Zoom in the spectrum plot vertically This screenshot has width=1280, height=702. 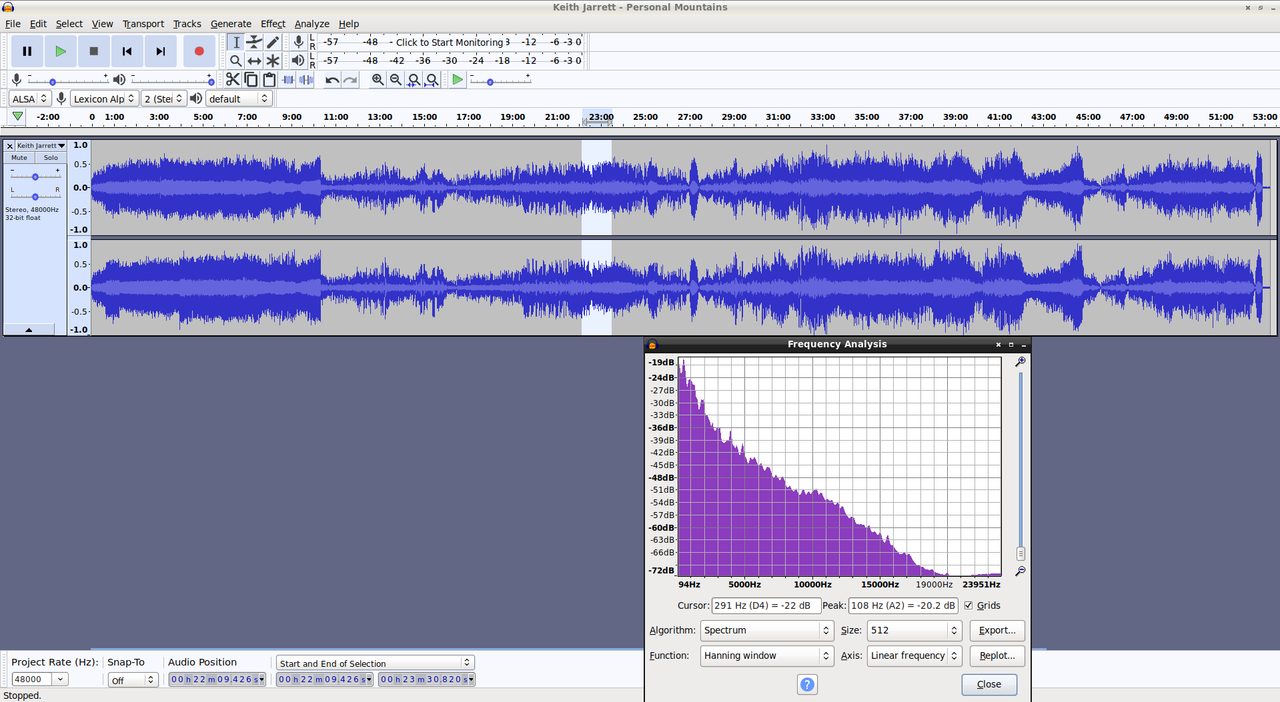(x=1020, y=362)
